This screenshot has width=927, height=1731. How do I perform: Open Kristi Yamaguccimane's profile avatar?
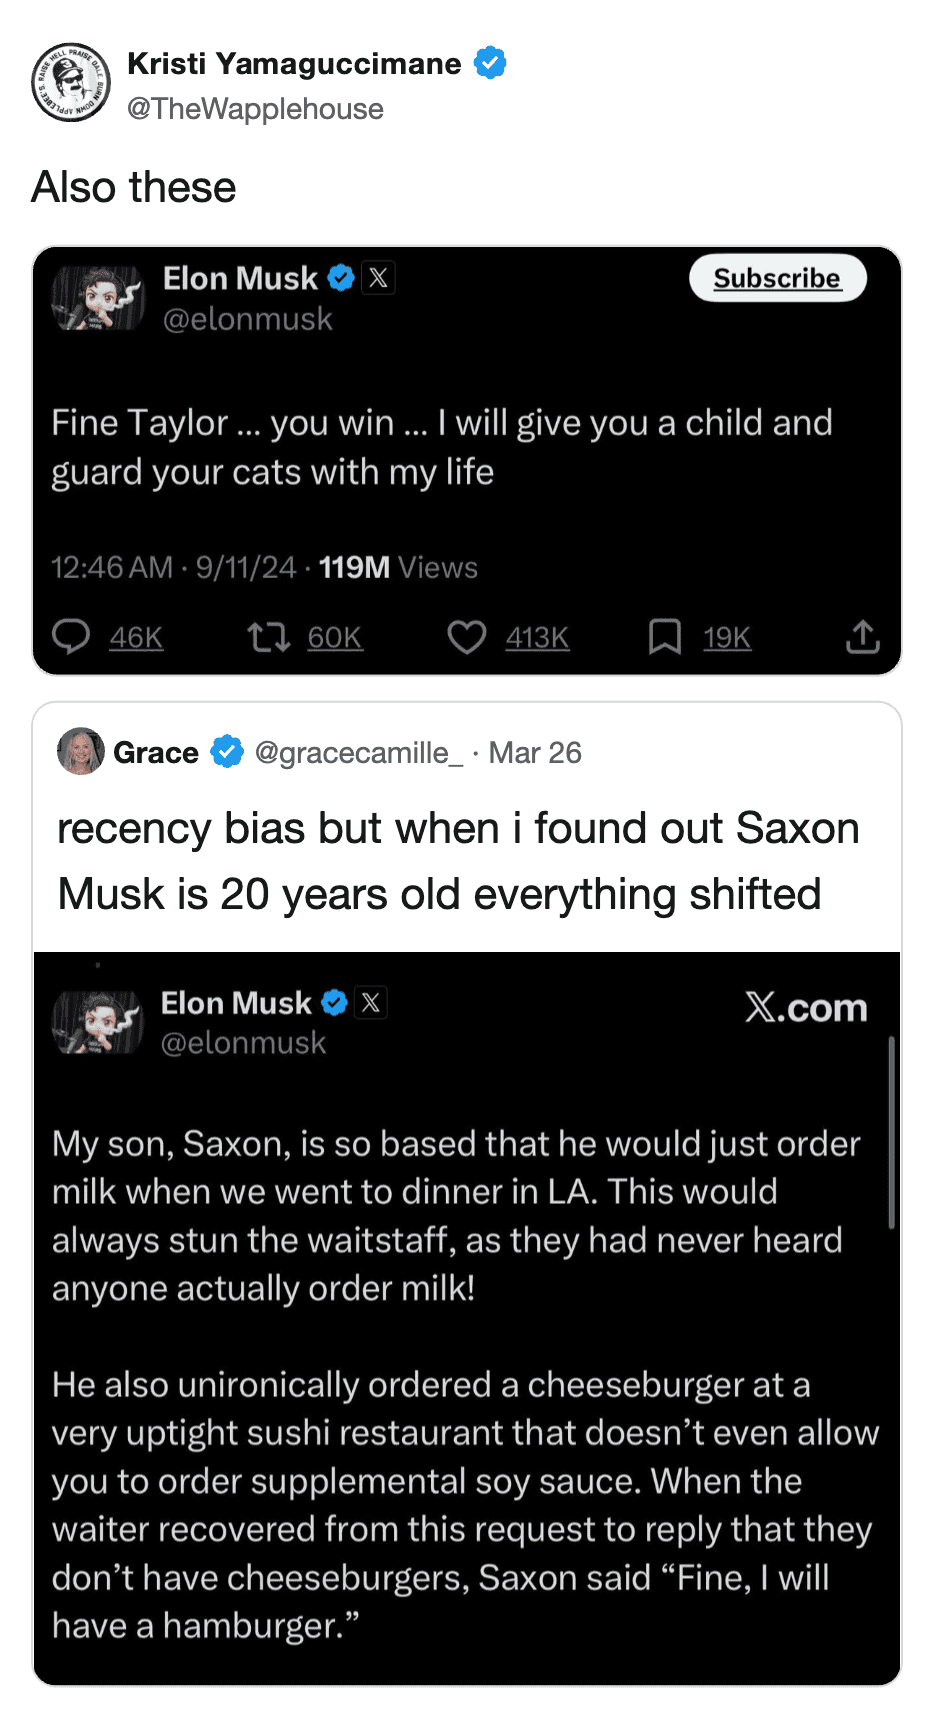point(71,82)
